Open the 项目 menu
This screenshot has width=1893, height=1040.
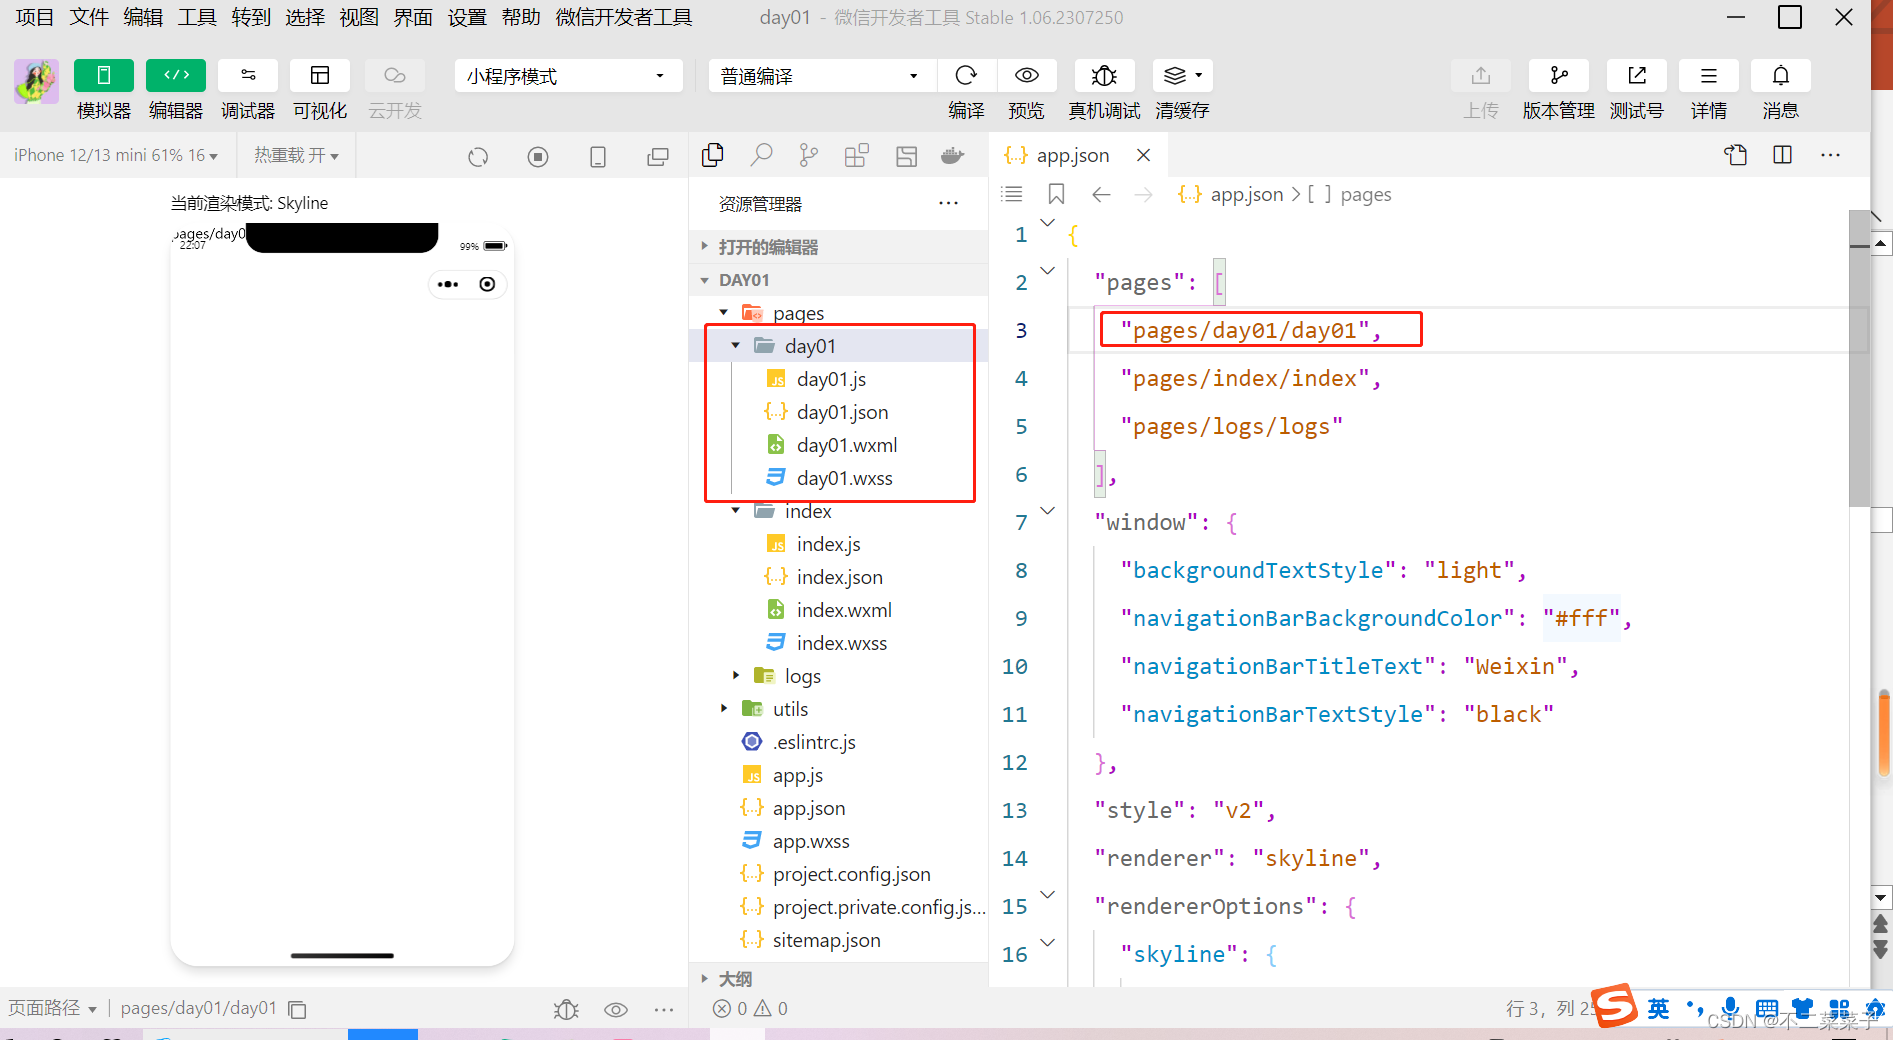(x=35, y=17)
